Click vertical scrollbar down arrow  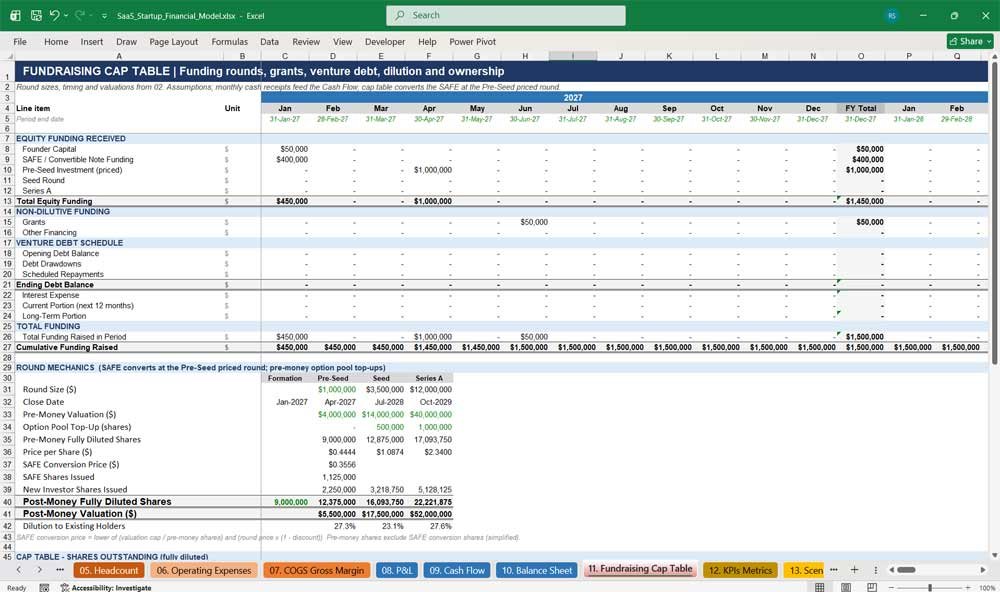click(x=994, y=556)
